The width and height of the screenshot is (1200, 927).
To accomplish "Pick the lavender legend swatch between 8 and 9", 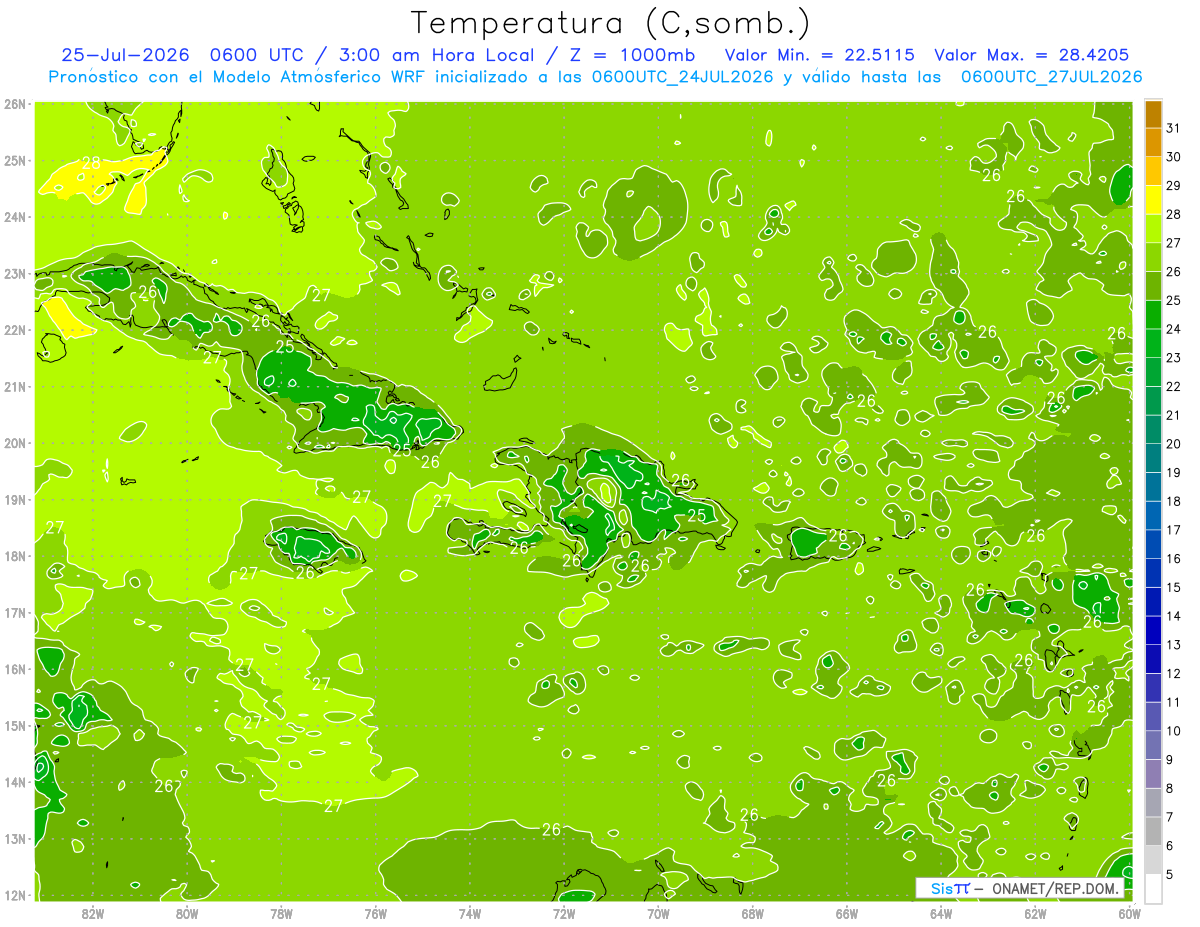I will (x=1154, y=773).
